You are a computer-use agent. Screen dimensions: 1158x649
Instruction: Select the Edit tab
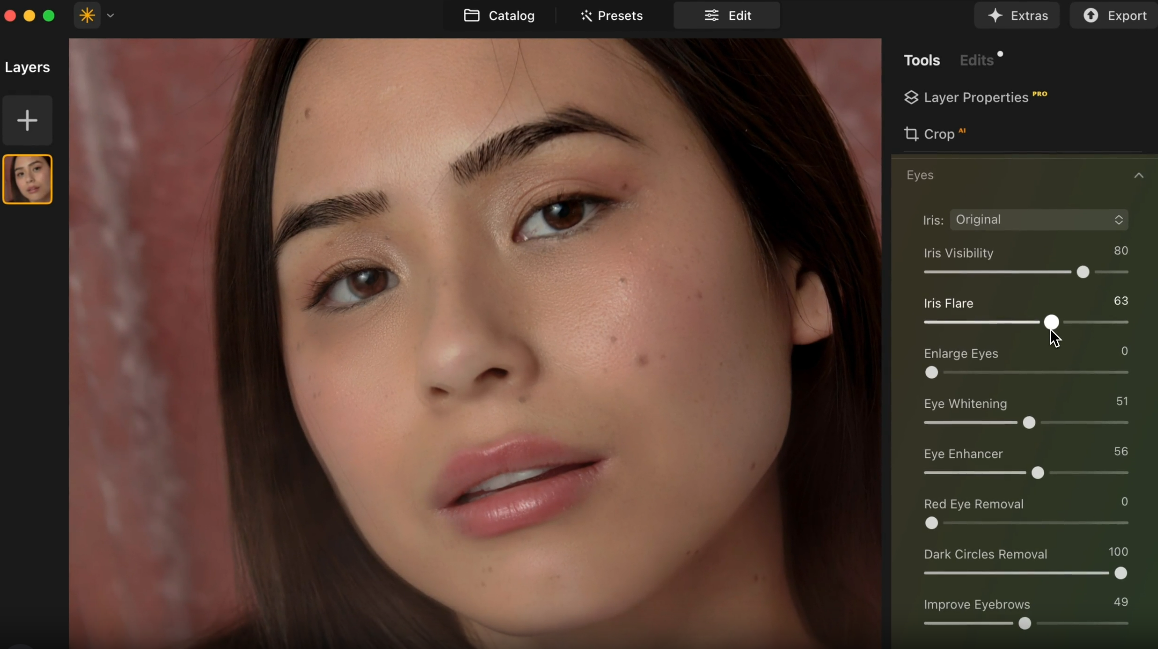(x=727, y=16)
